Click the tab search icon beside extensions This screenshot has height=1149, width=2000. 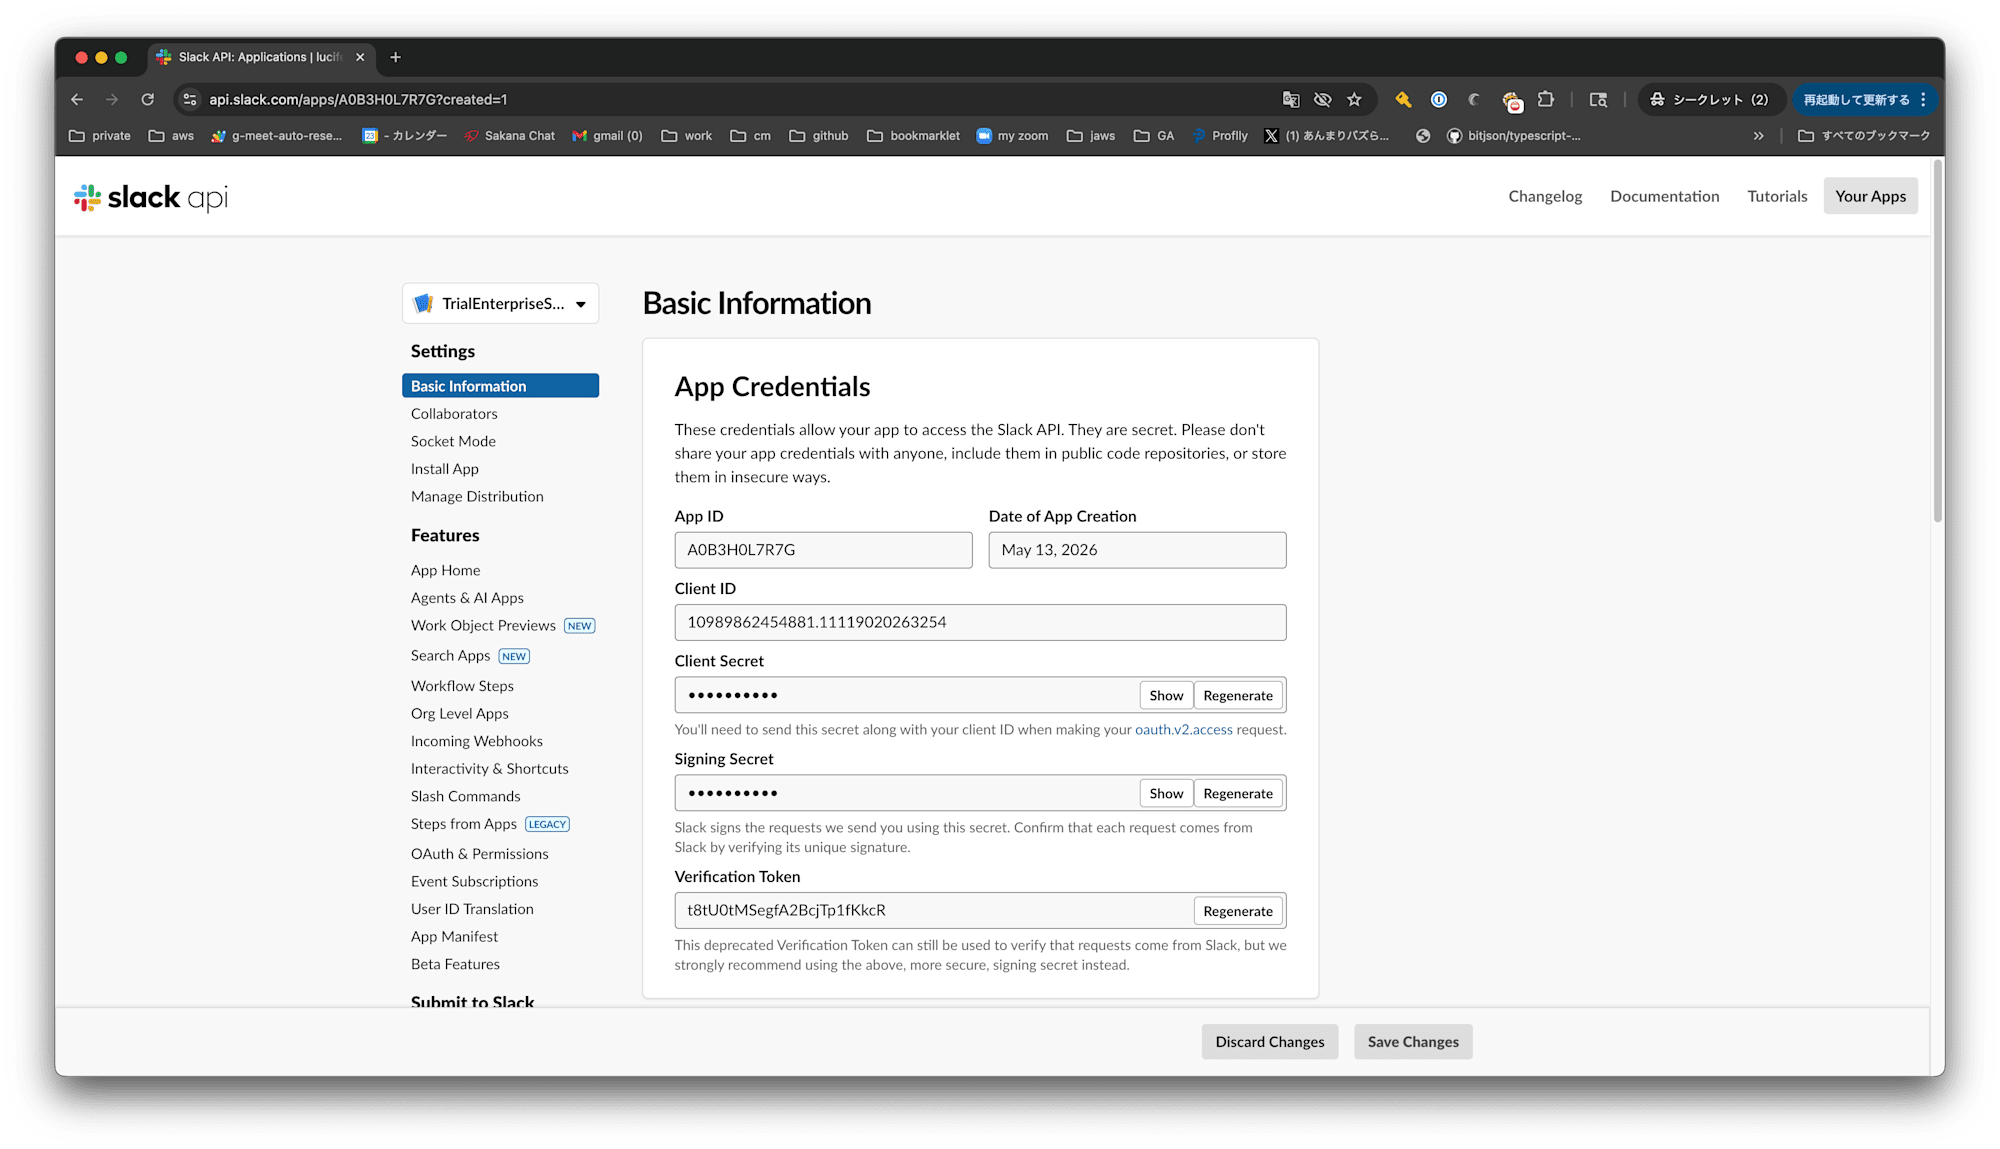click(x=1598, y=100)
